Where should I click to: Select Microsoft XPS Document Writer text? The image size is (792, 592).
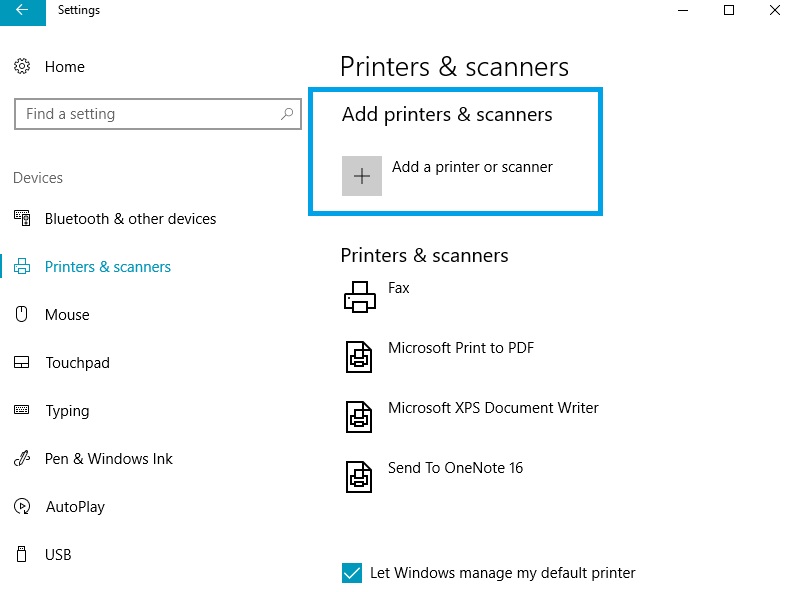(x=493, y=408)
